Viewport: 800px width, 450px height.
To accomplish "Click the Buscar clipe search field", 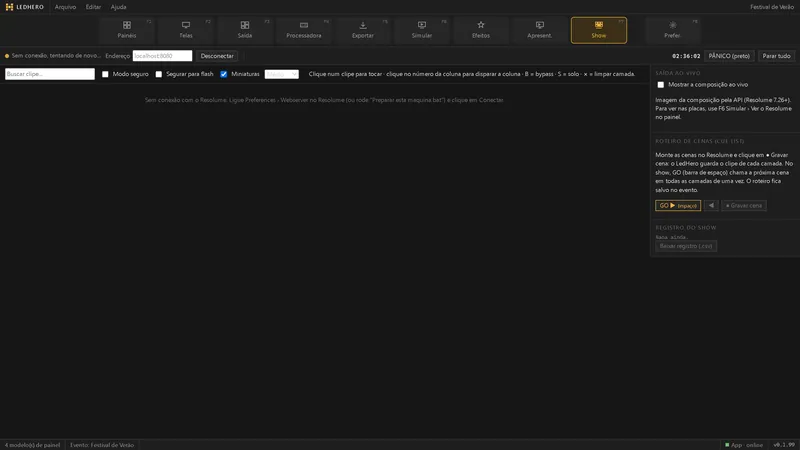I will pyautogui.click(x=50, y=74).
